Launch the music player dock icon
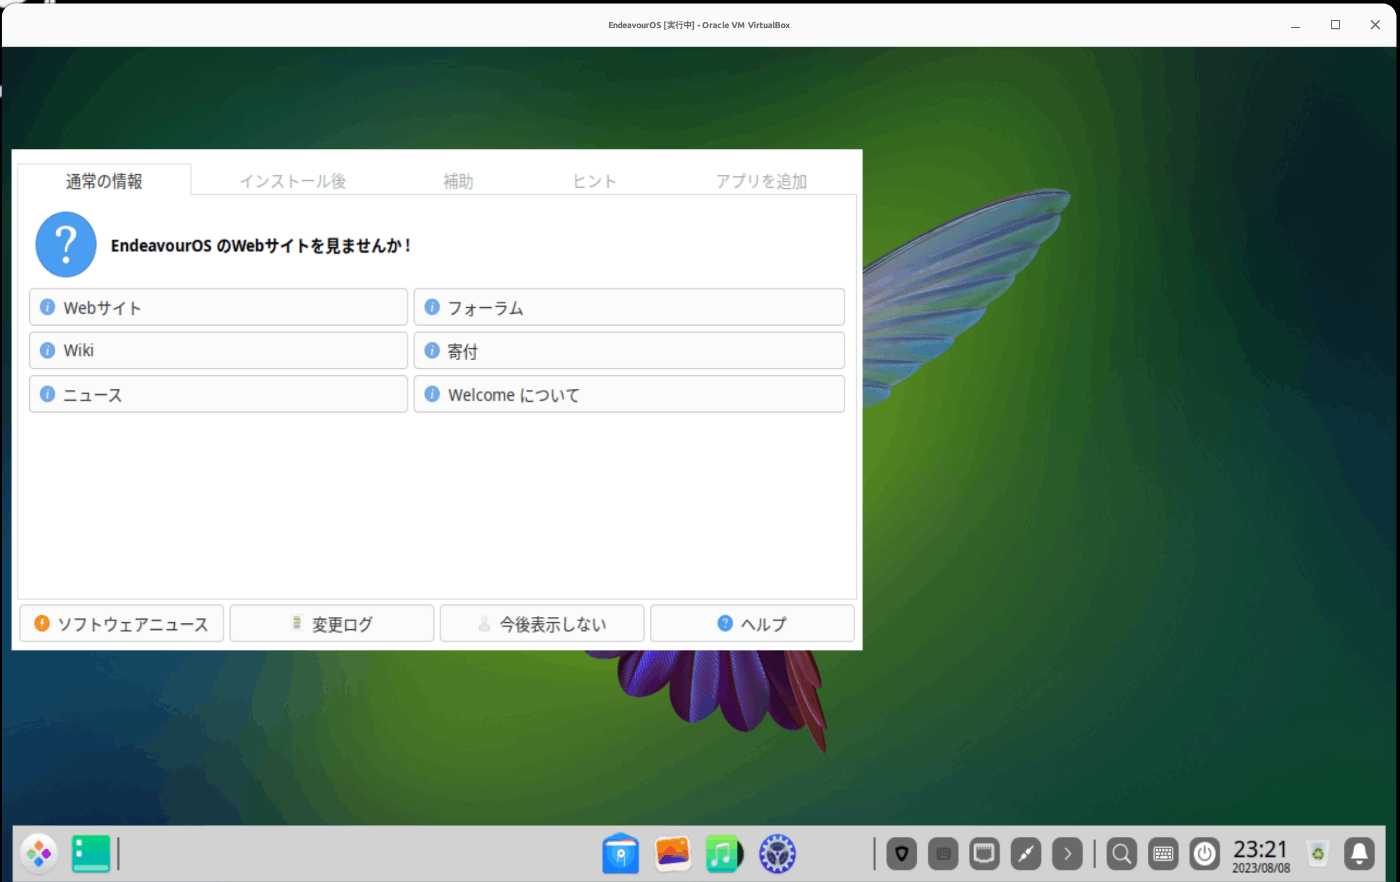 724,854
